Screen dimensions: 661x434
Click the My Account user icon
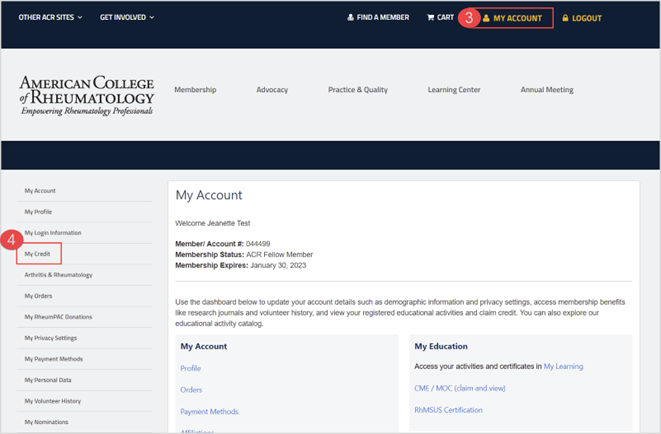486,18
